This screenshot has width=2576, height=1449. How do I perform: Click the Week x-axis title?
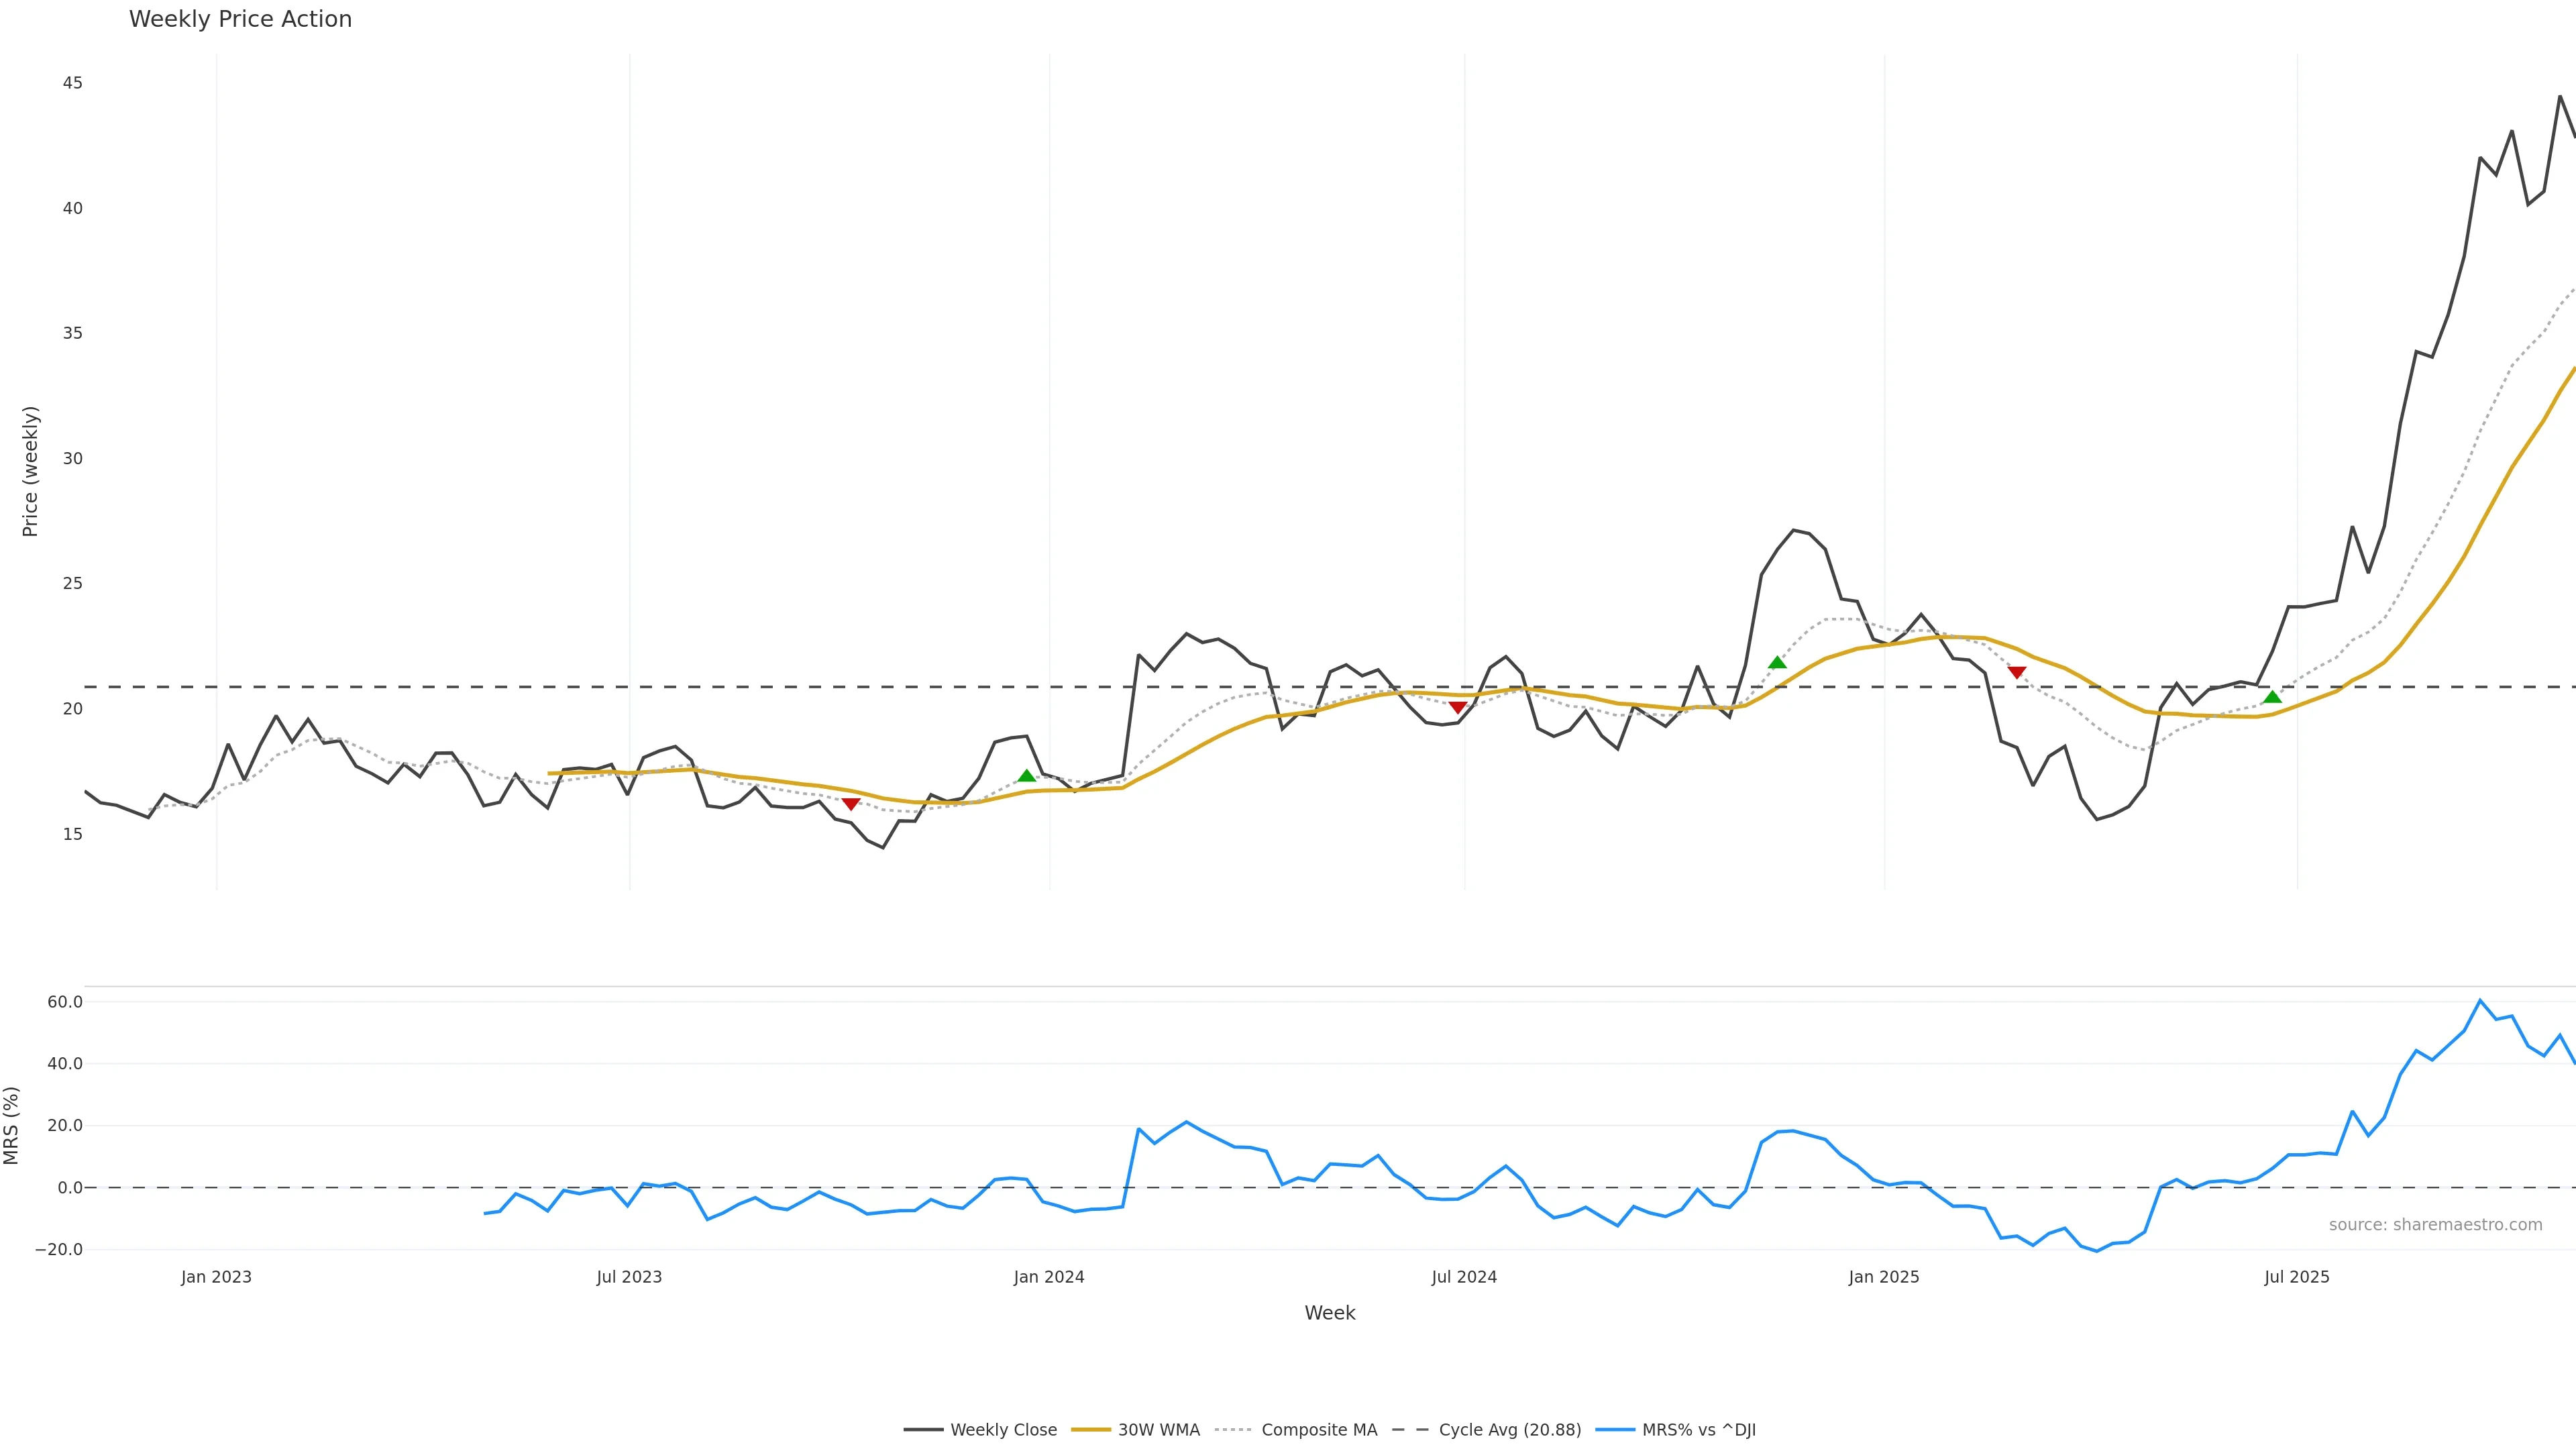[1329, 1313]
